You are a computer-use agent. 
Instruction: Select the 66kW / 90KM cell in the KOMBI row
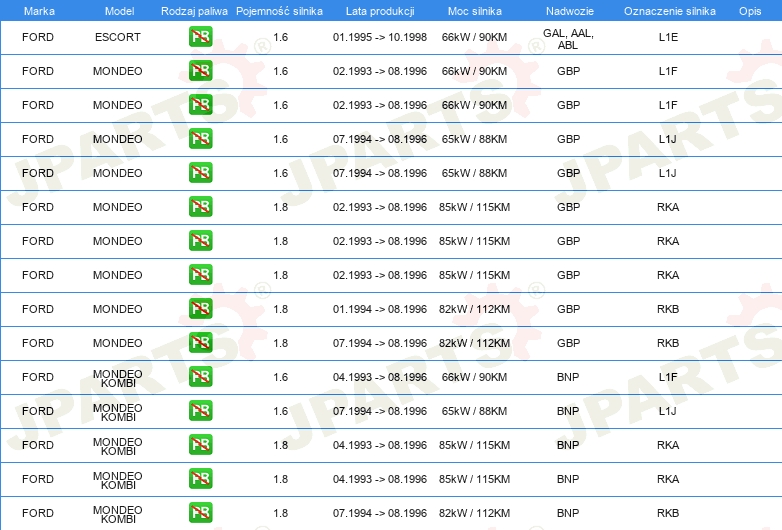point(474,377)
